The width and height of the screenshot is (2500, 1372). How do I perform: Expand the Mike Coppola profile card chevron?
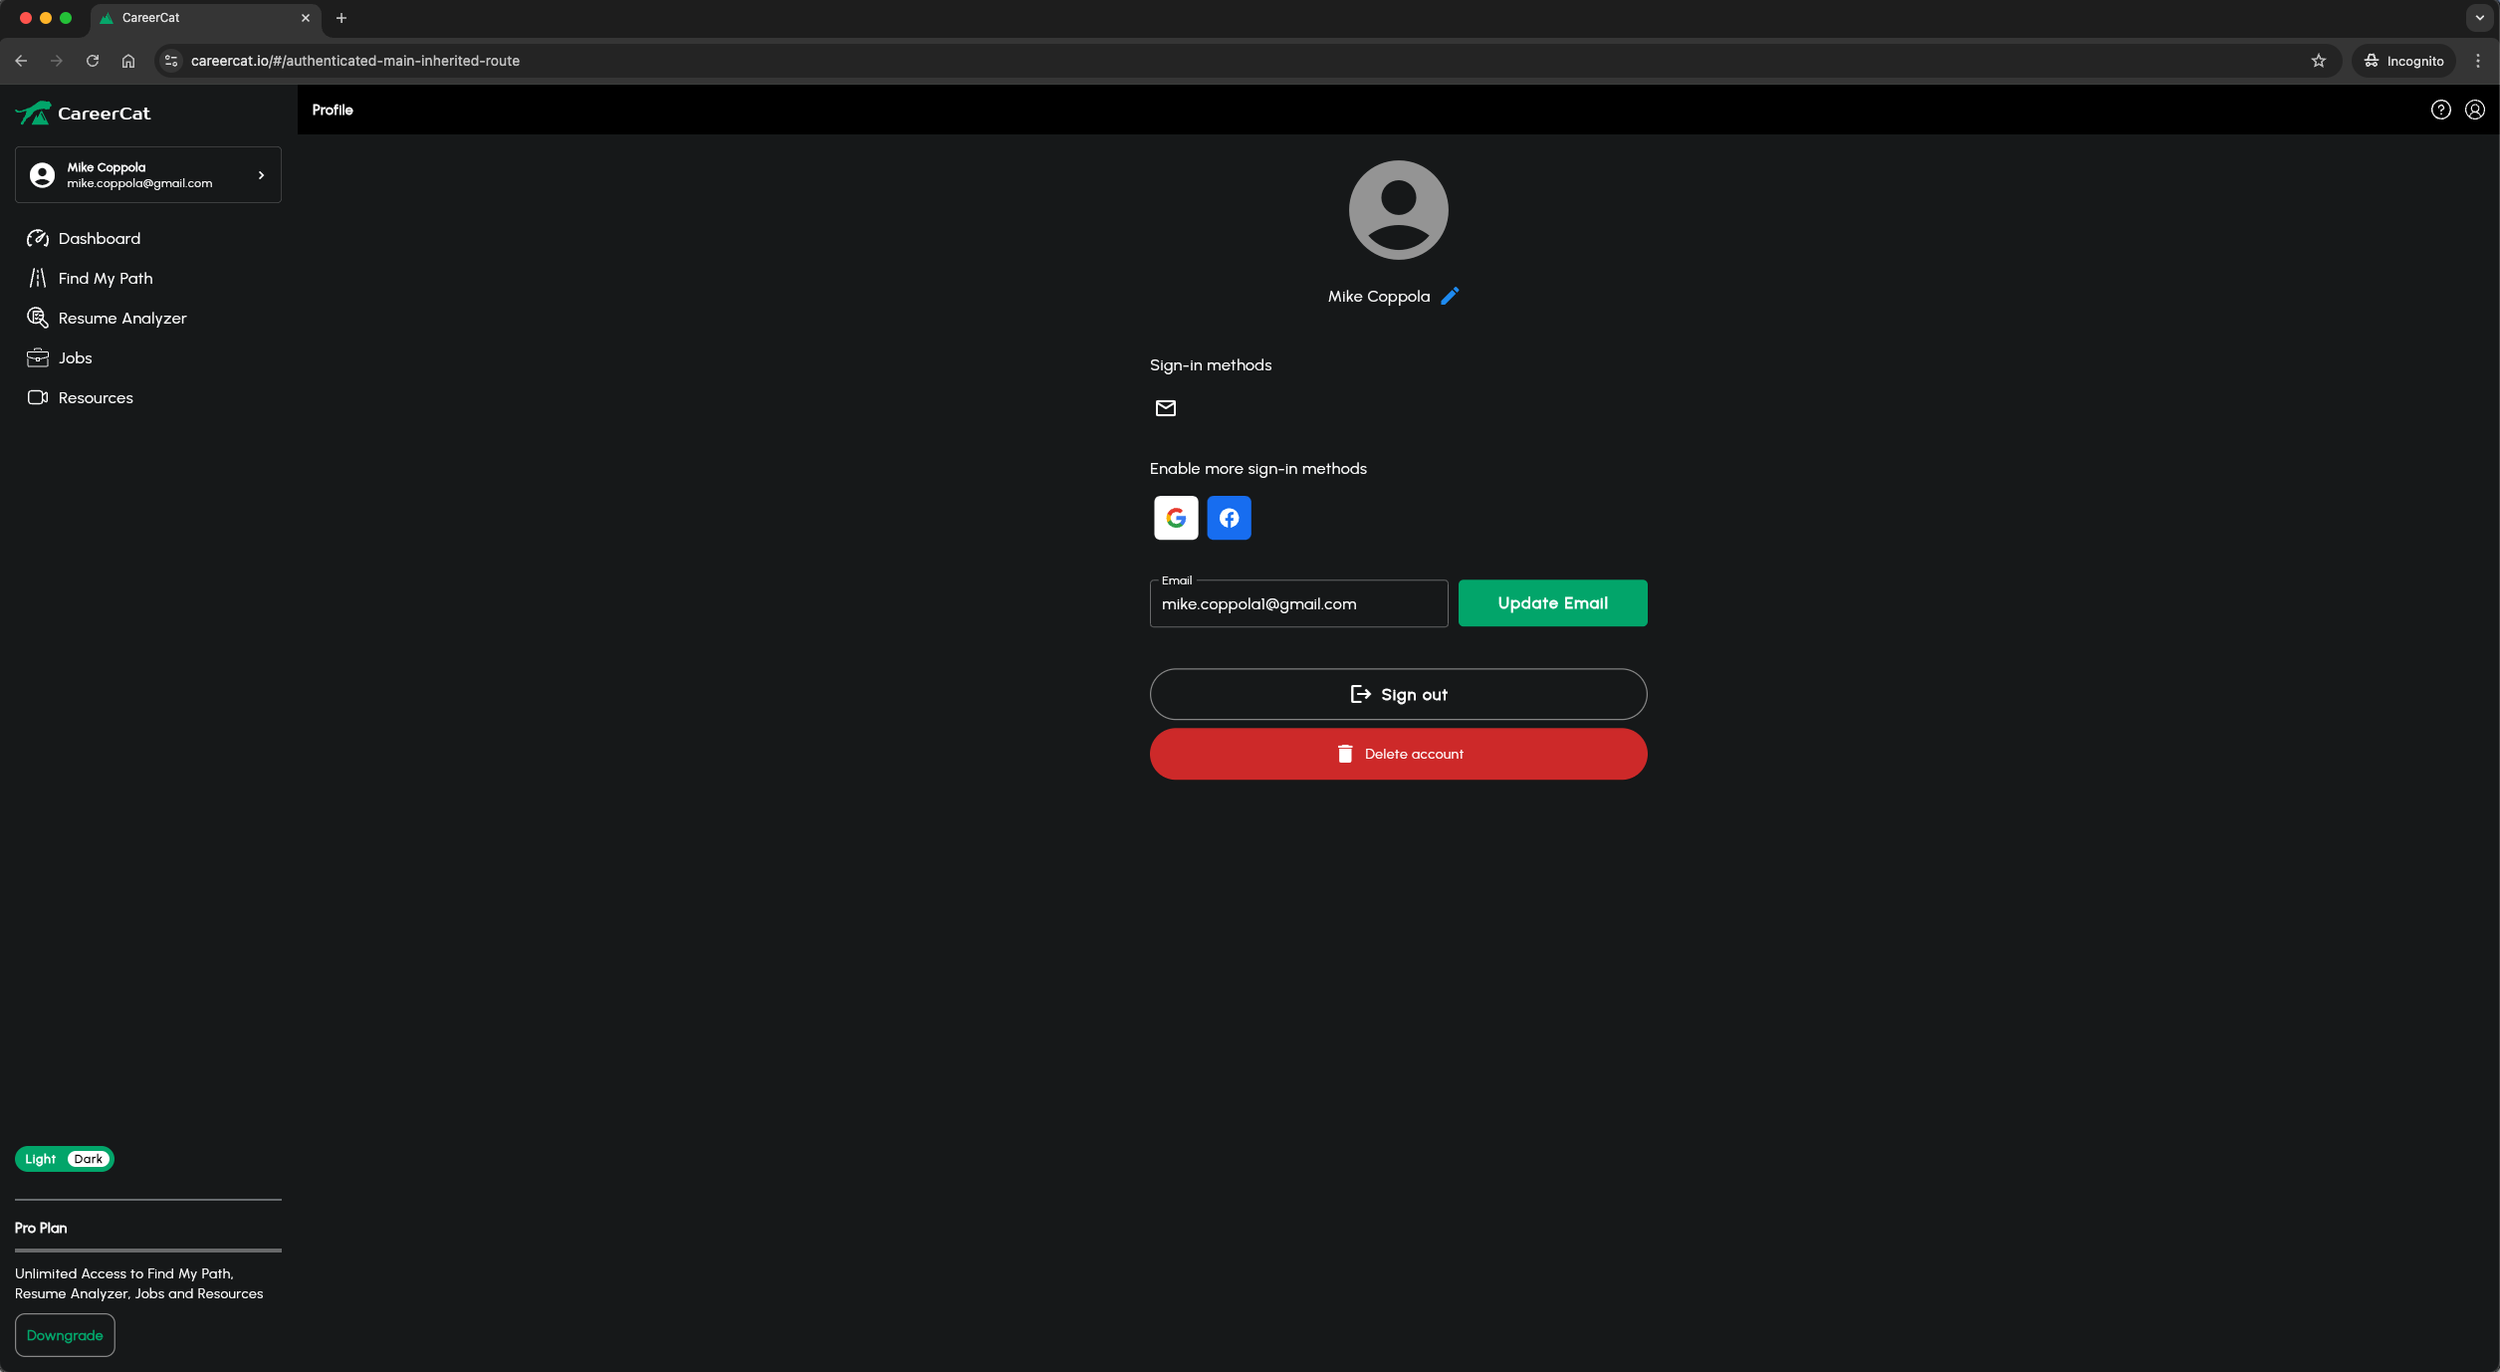[x=261, y=174]
